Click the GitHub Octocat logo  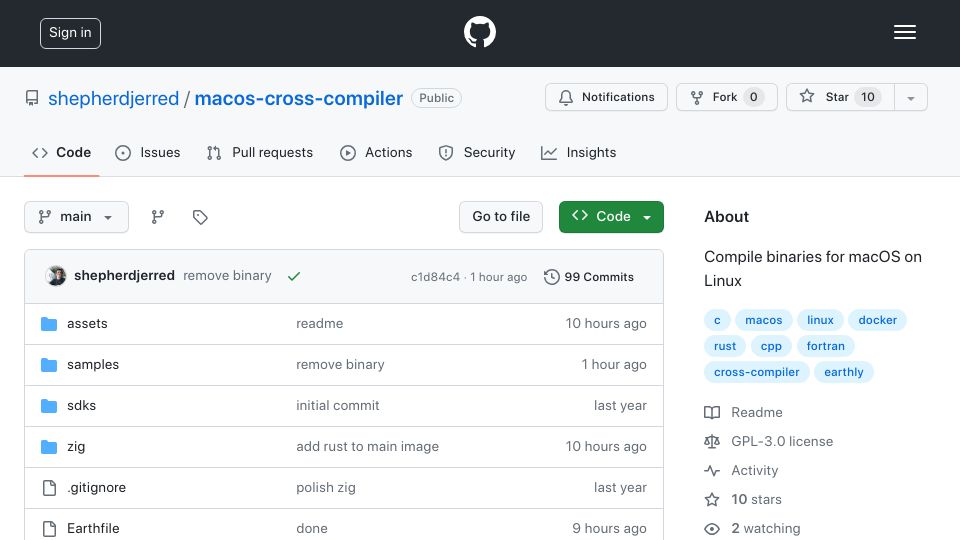click(x=479, y=32)
